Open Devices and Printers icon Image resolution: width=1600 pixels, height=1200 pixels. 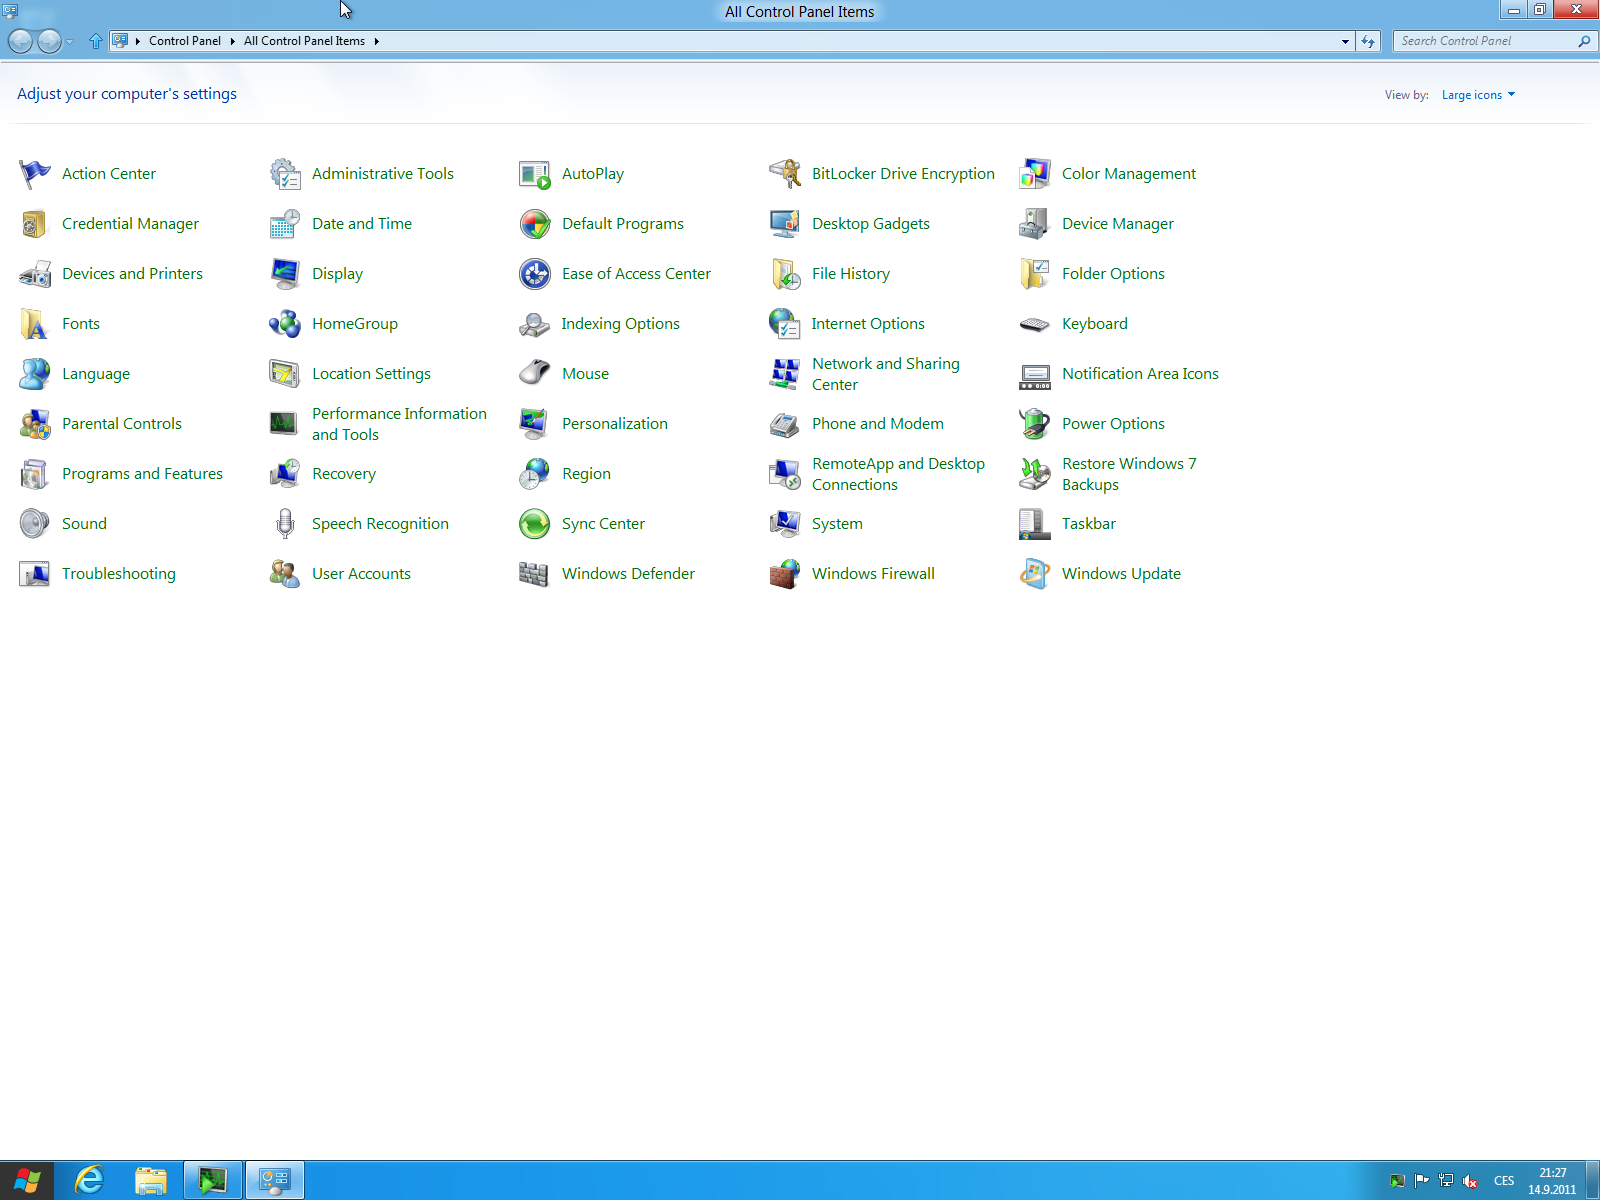35,274
